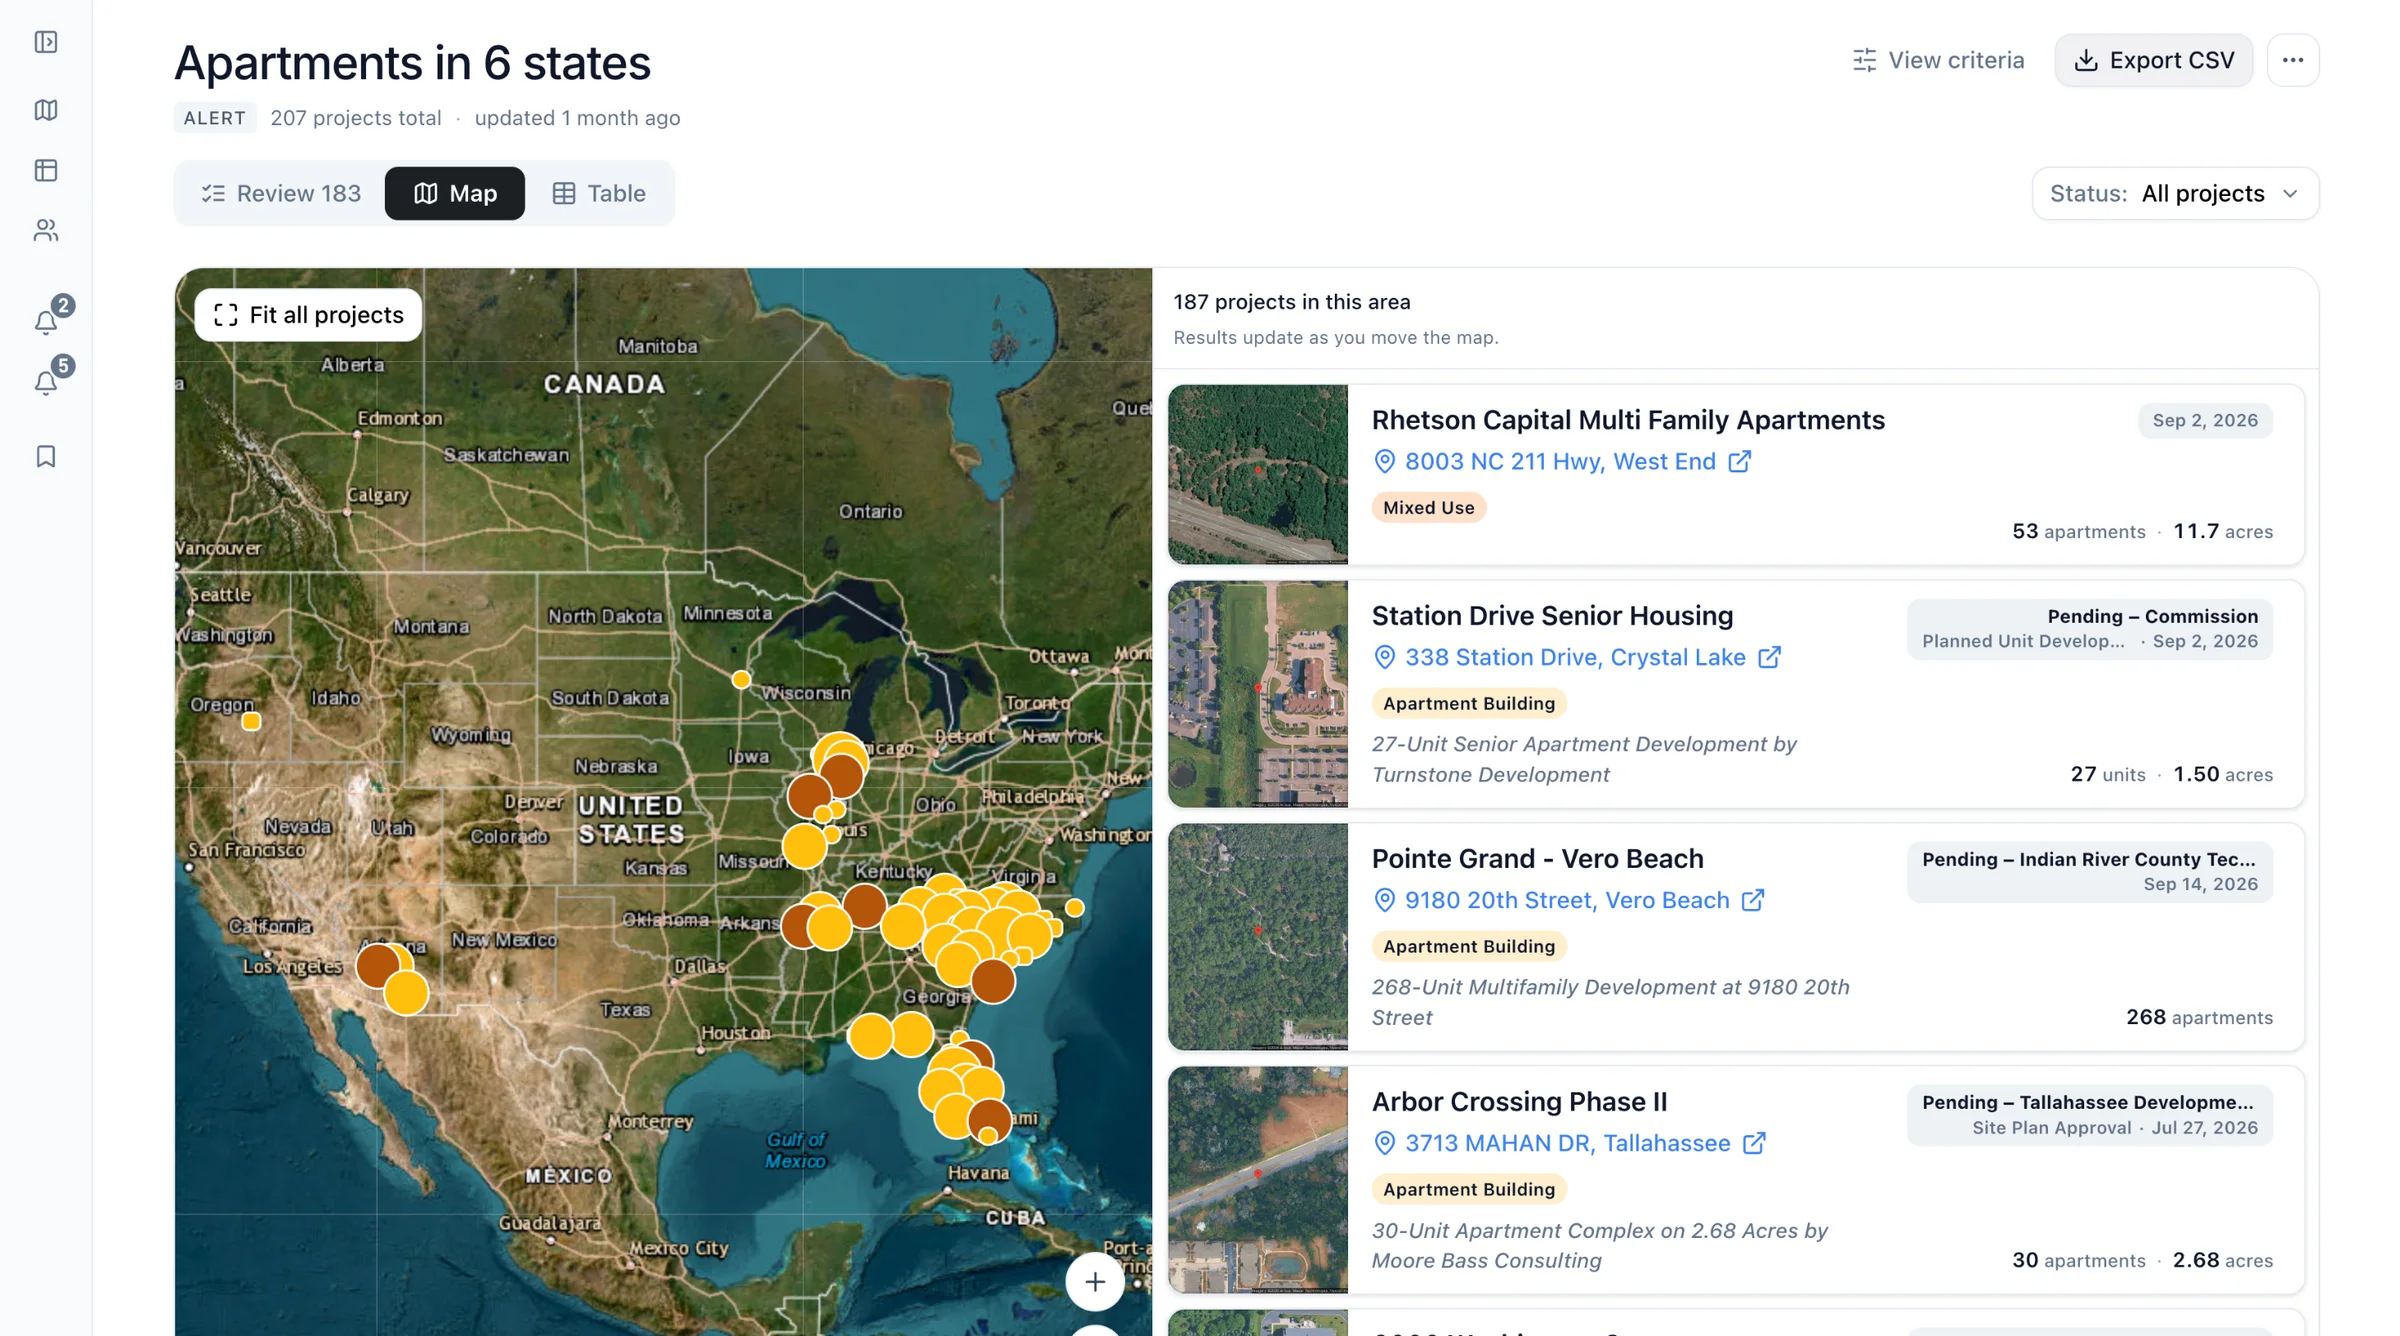Click View criteria
2400x1336 pixels.
(x=1938, y=60)
